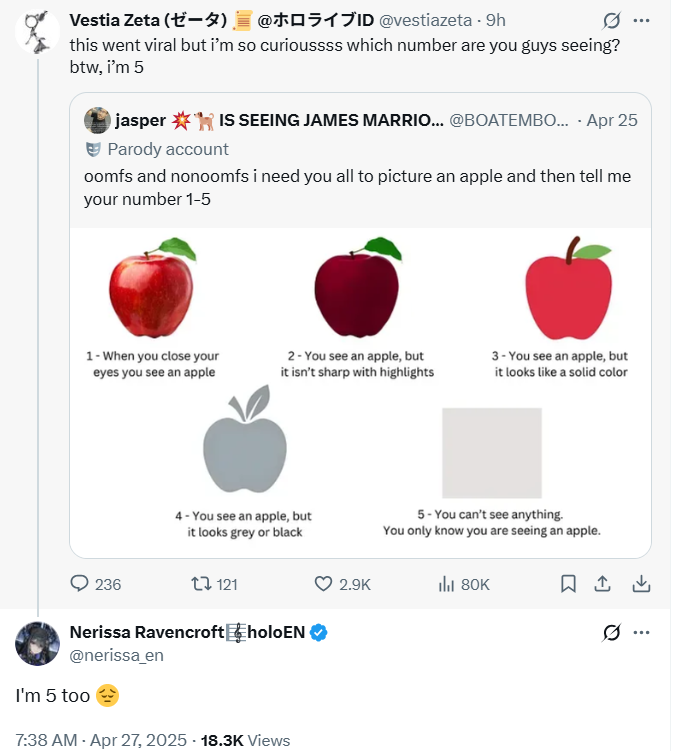The height and width of the screenshot is (751, 678).
Task: Click Grok icon on Vestia Zeta's tweet
Action: coord(611,20)
